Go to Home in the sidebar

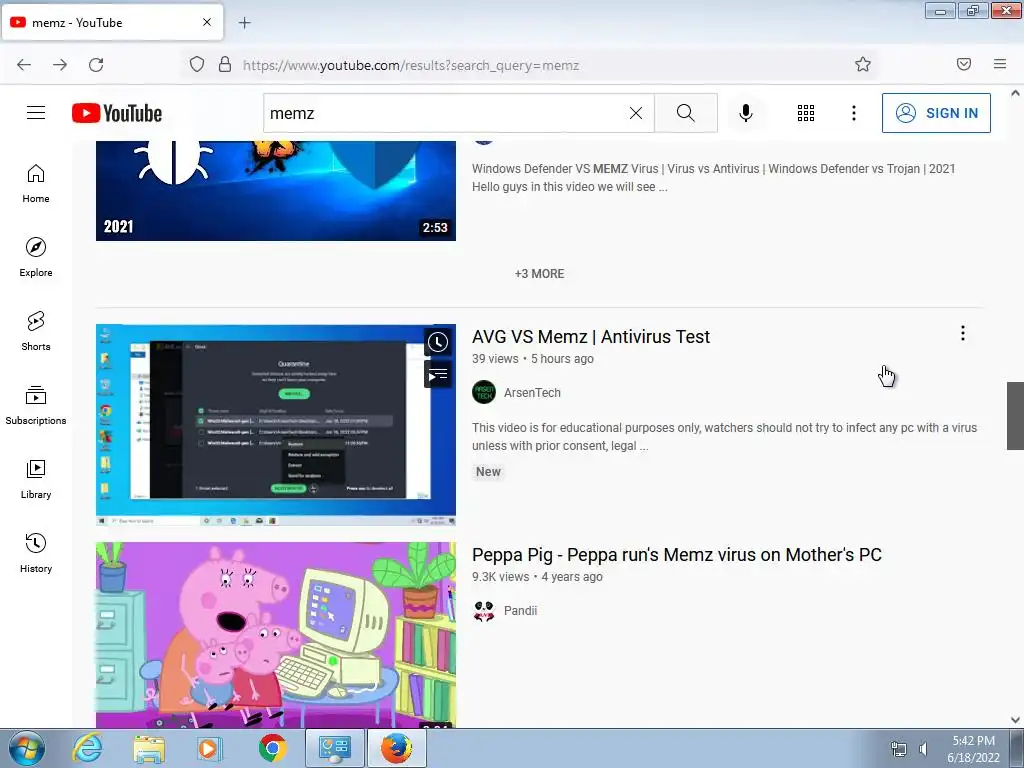pyautogui.click(x=36, y=184)
